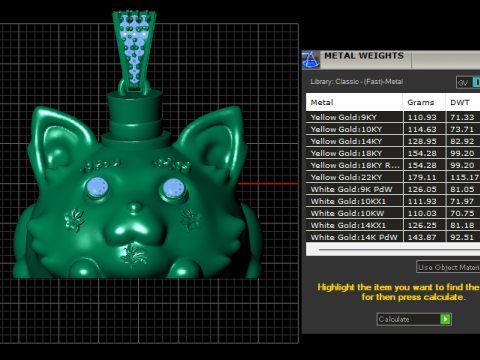Click the 81.05 DWT value

(462, 189)
